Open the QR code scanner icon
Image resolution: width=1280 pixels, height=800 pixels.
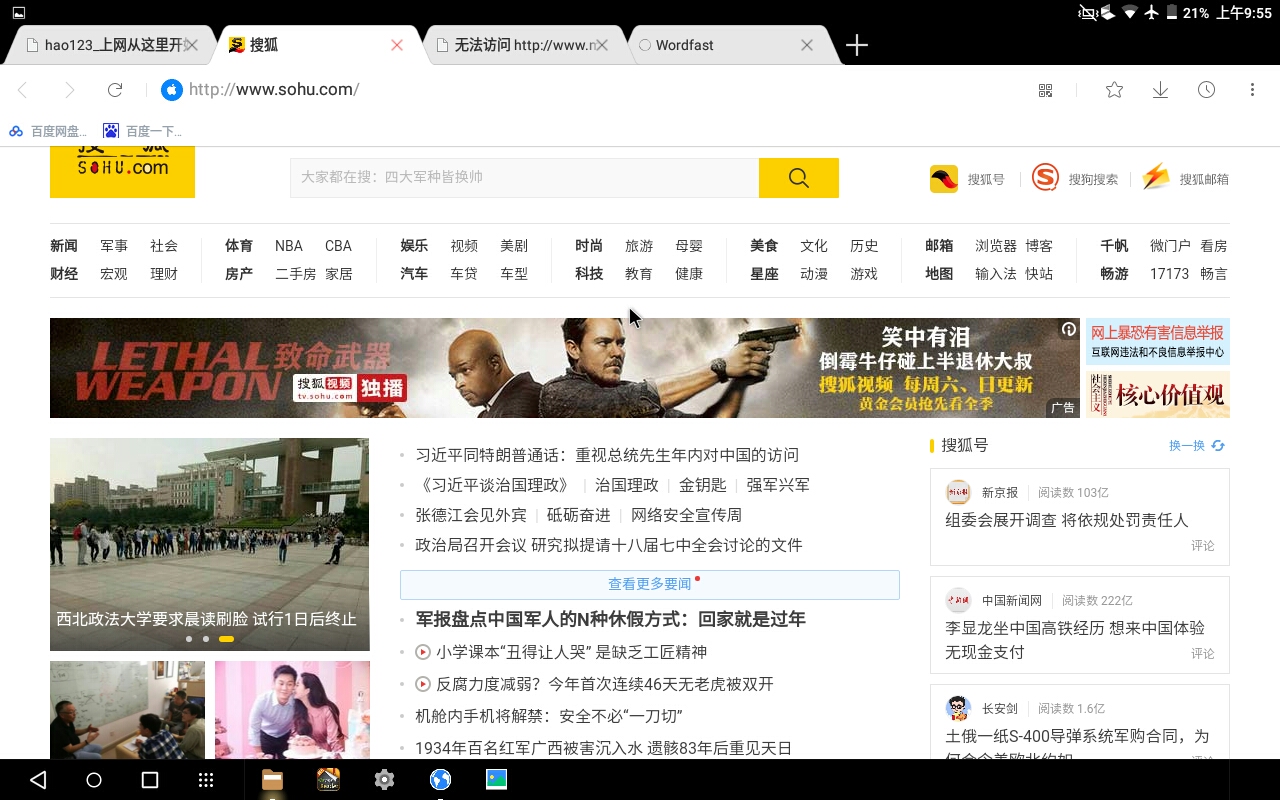coord(1046,90)
